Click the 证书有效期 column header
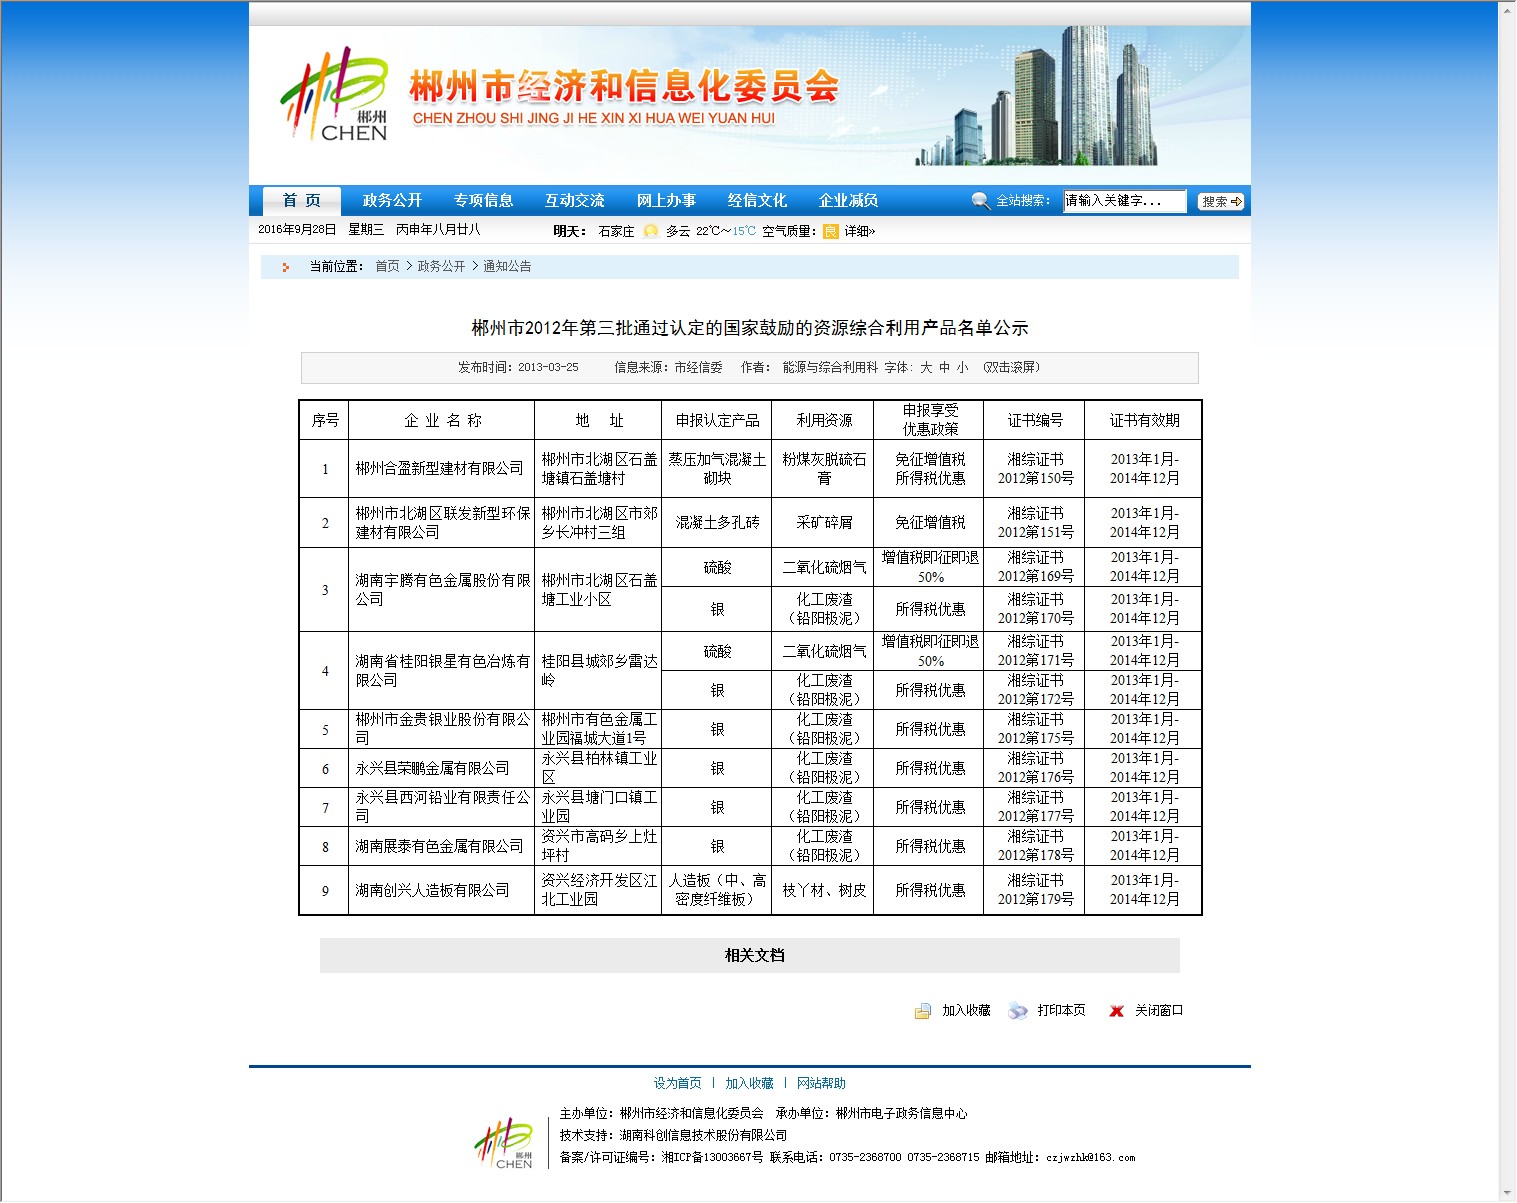 click(1144, 421)
